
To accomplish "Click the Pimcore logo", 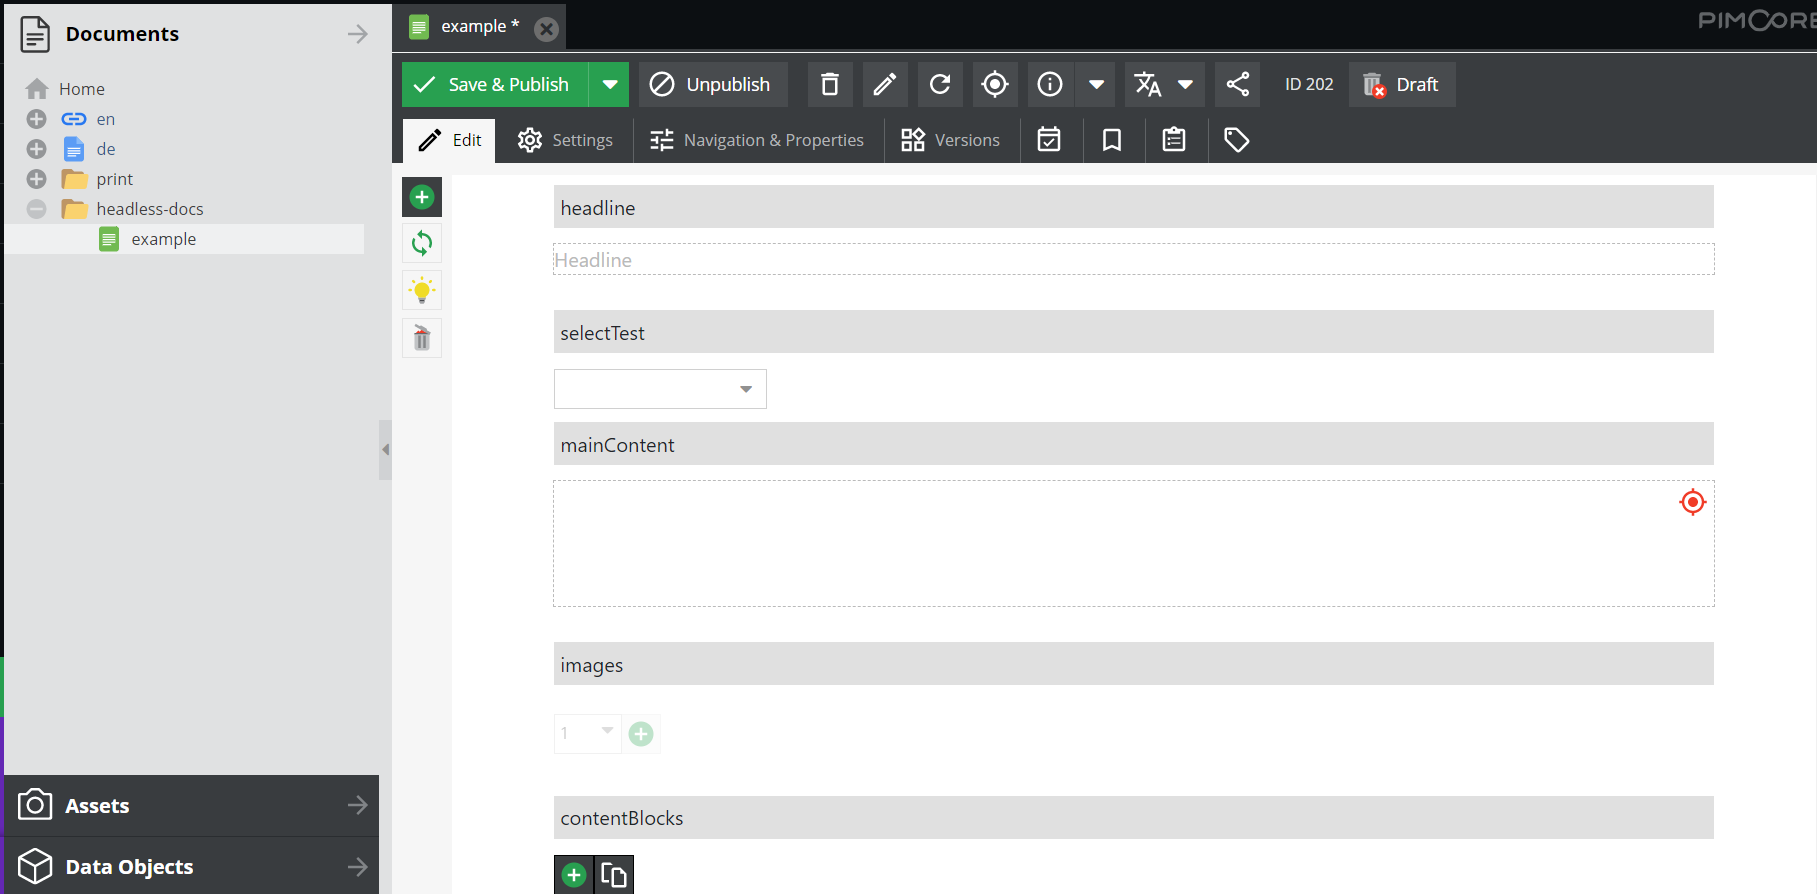I will point(1757,20).
